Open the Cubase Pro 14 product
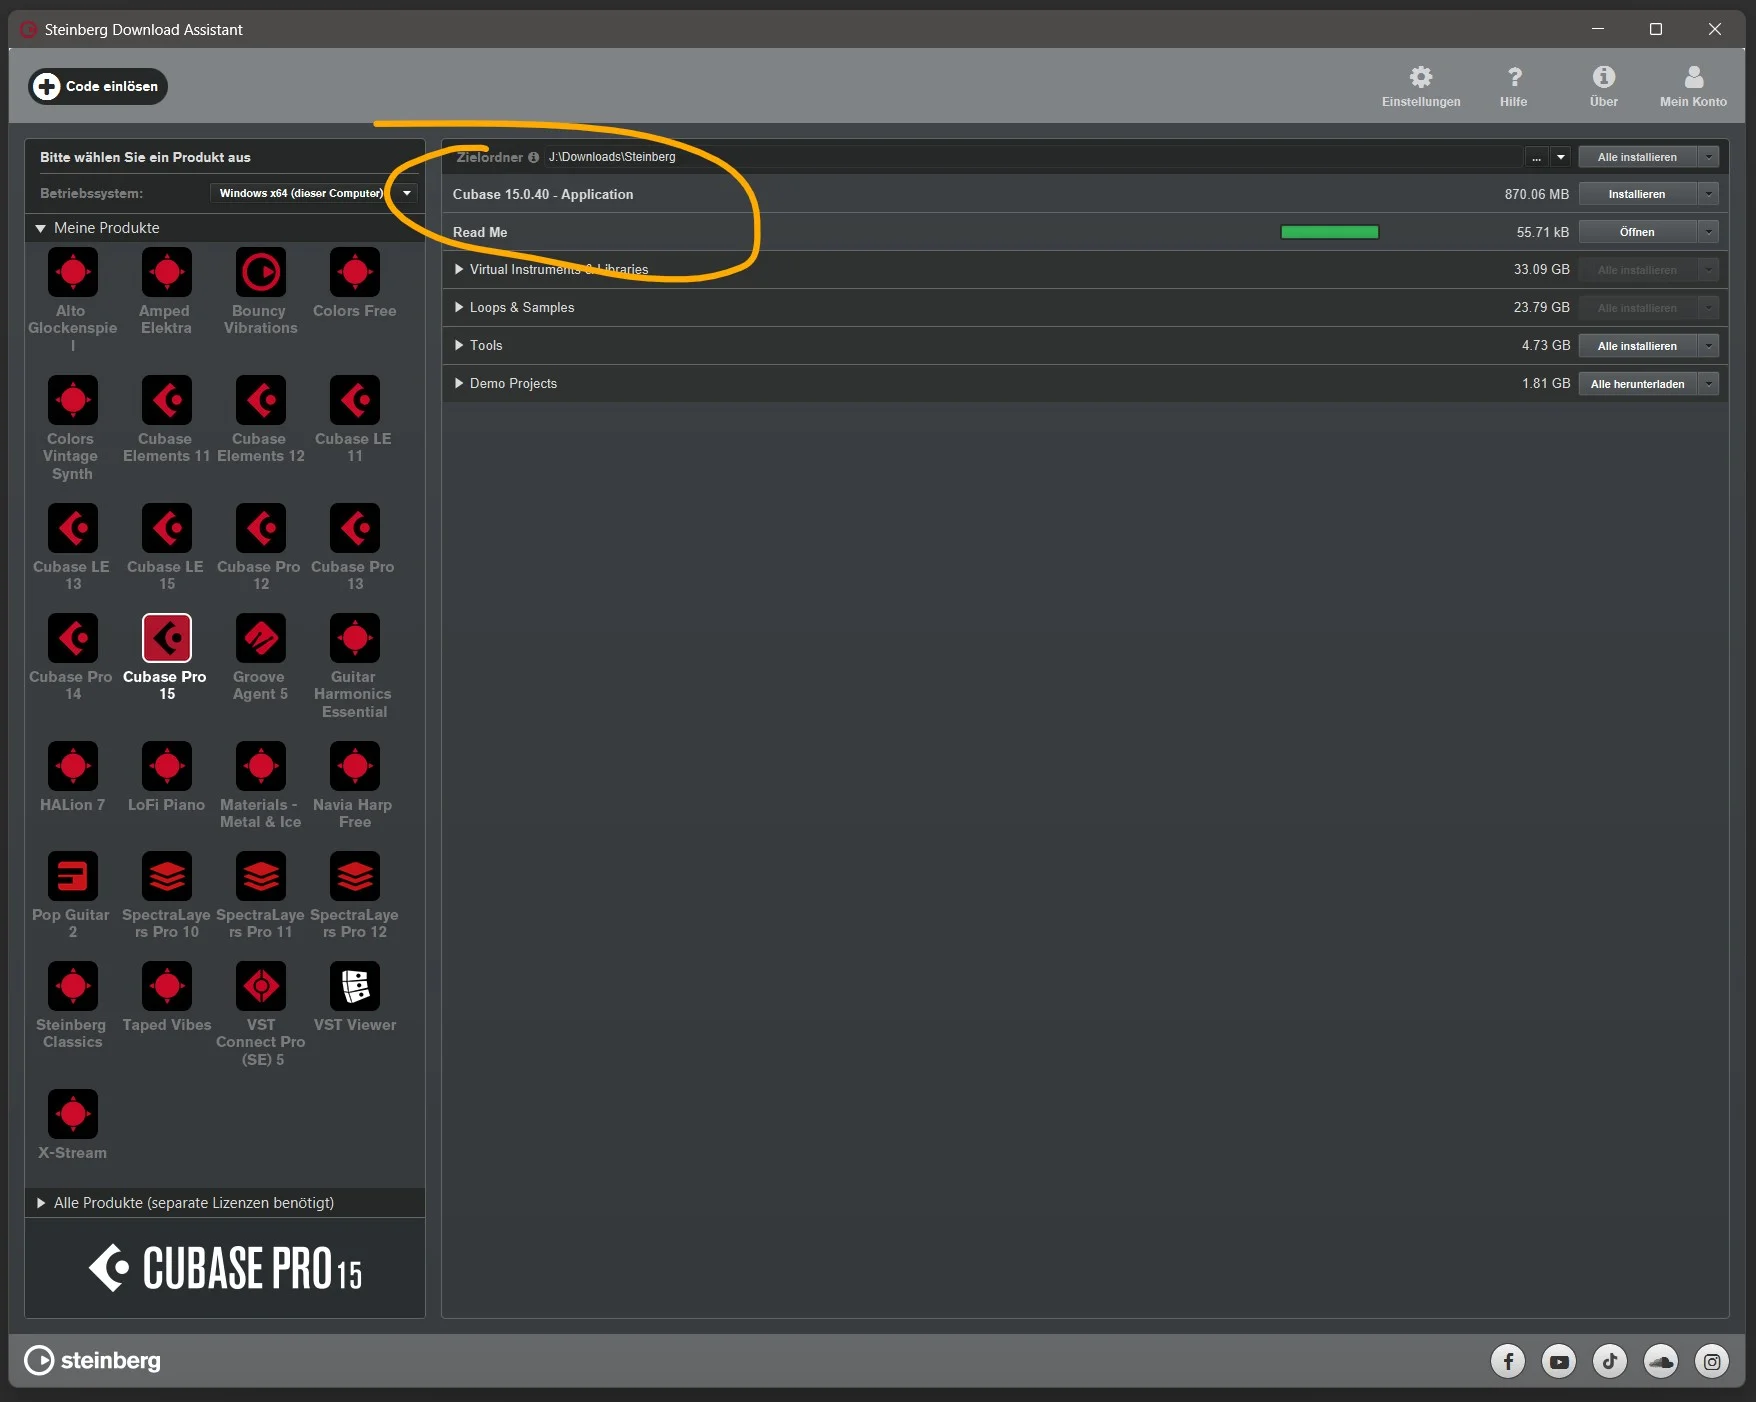1756x1402 pixels. (x=73, y=638)
